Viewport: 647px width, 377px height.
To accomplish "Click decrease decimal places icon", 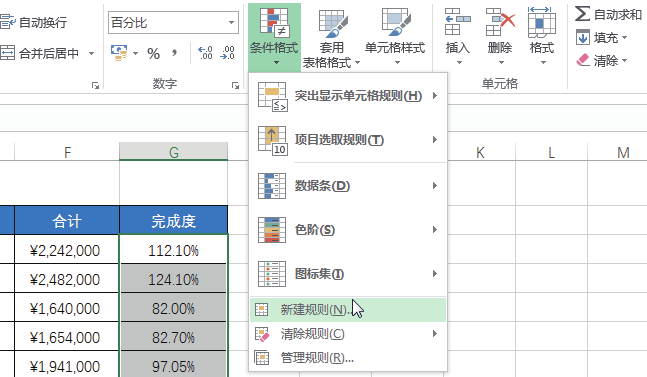I will pos(227,53).
